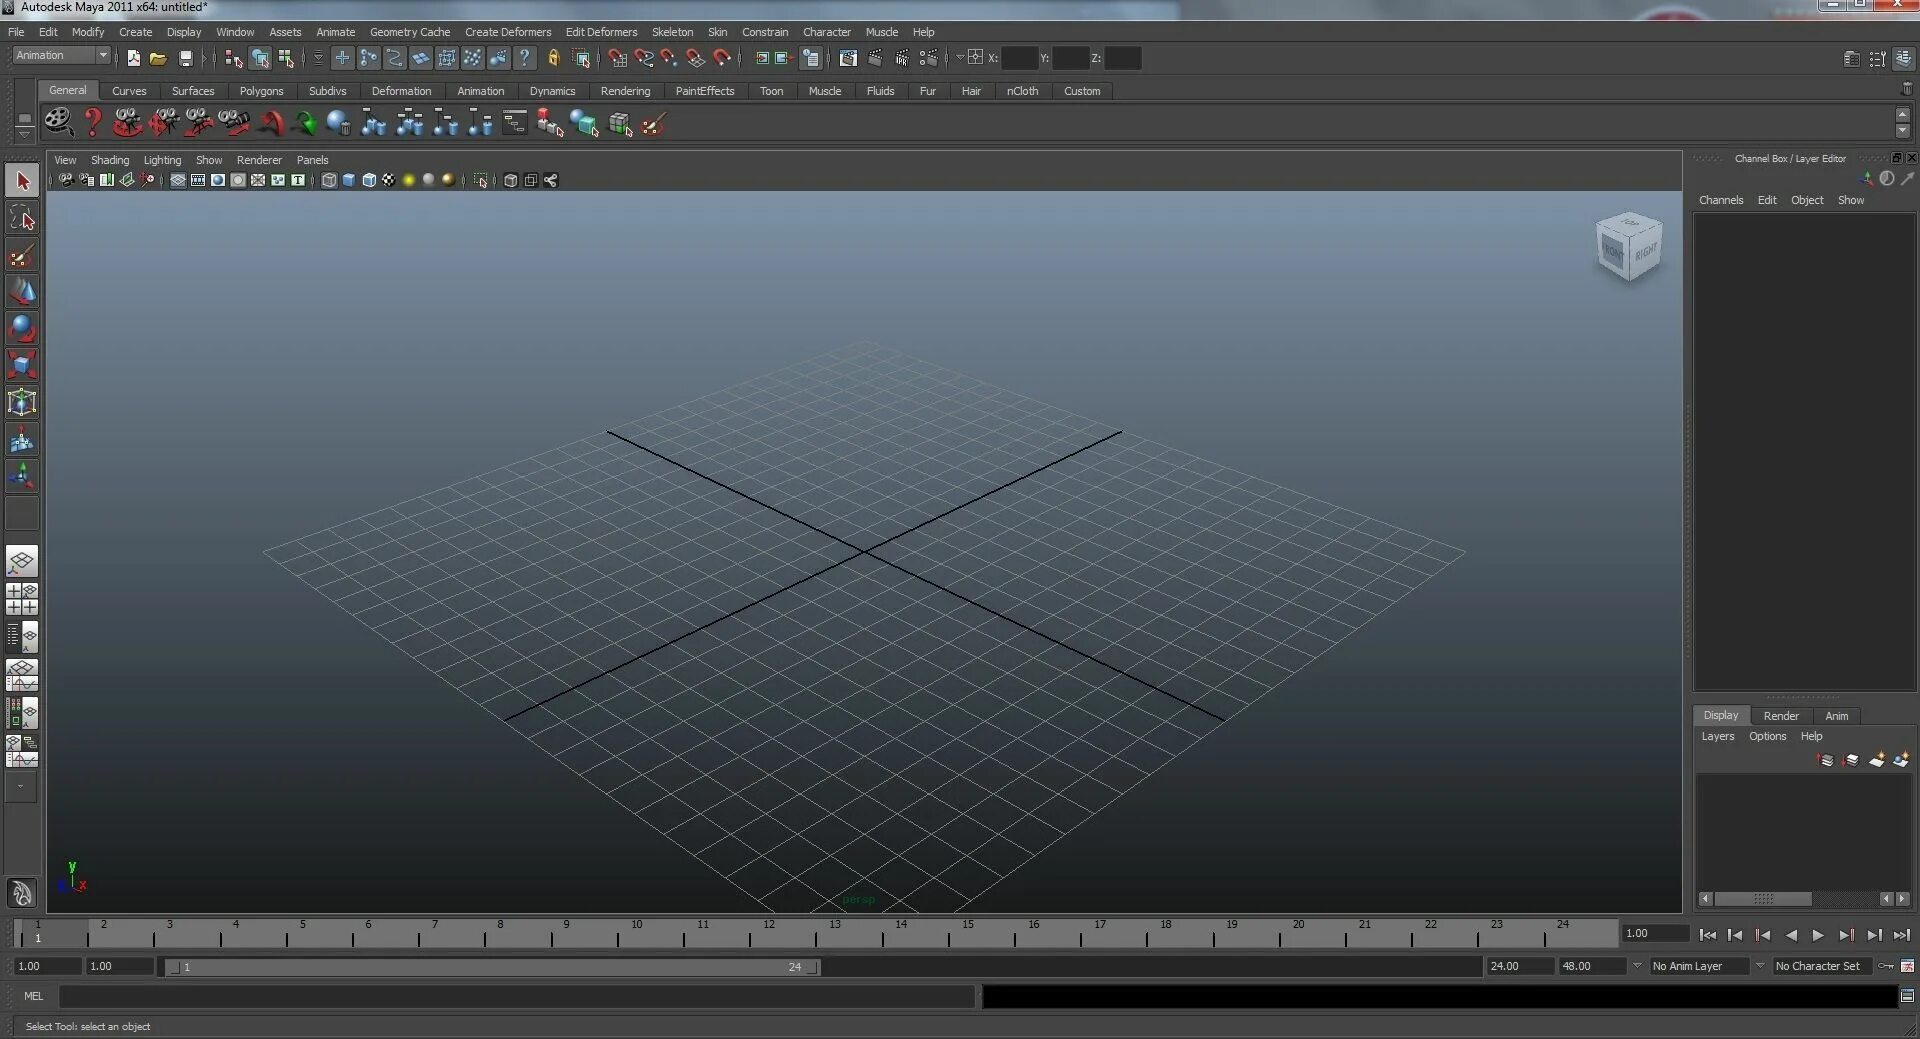
Task: Switch to Persp/Outliner panel layout
Action: coord(22,636)
